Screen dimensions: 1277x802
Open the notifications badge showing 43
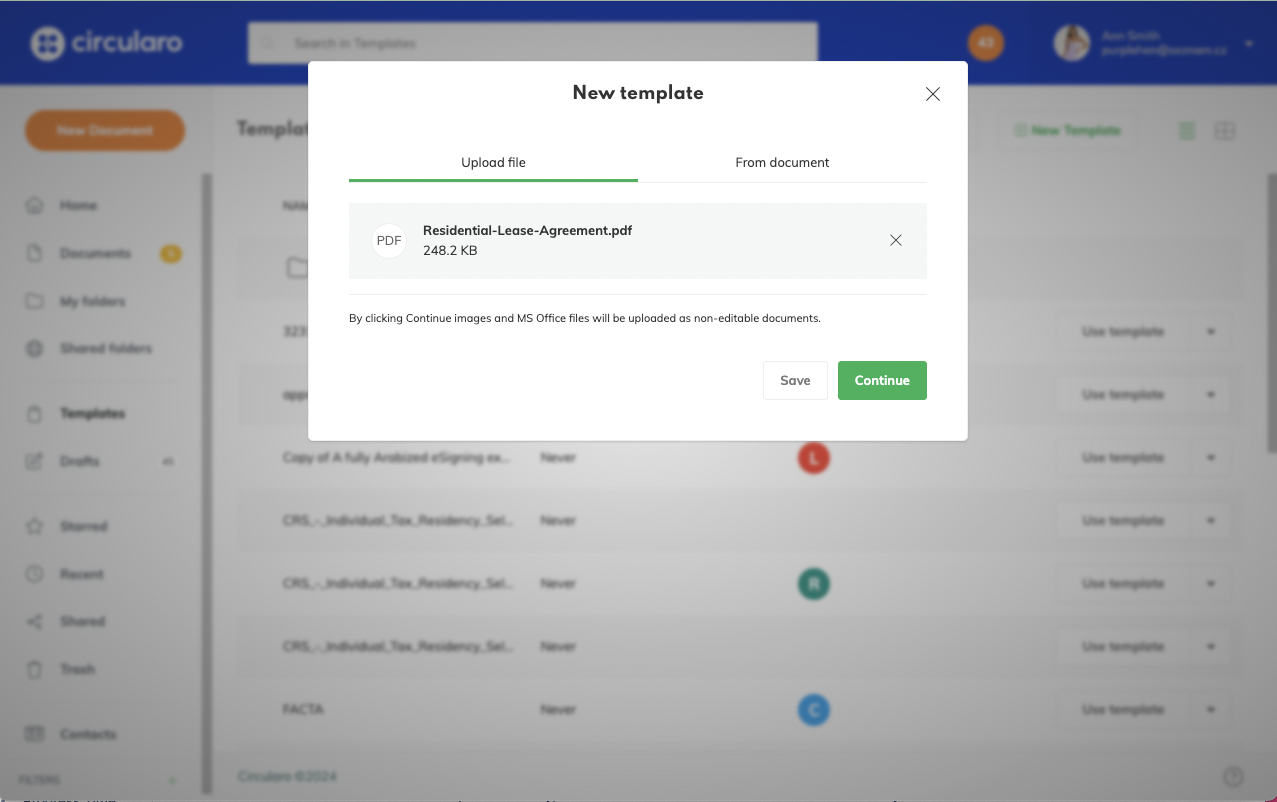(x=986, y=43)
